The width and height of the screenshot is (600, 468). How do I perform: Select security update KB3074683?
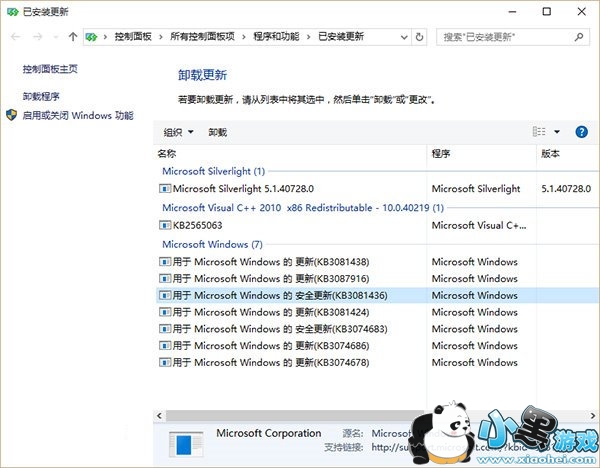pyautogui.click(x=280, y=329)
